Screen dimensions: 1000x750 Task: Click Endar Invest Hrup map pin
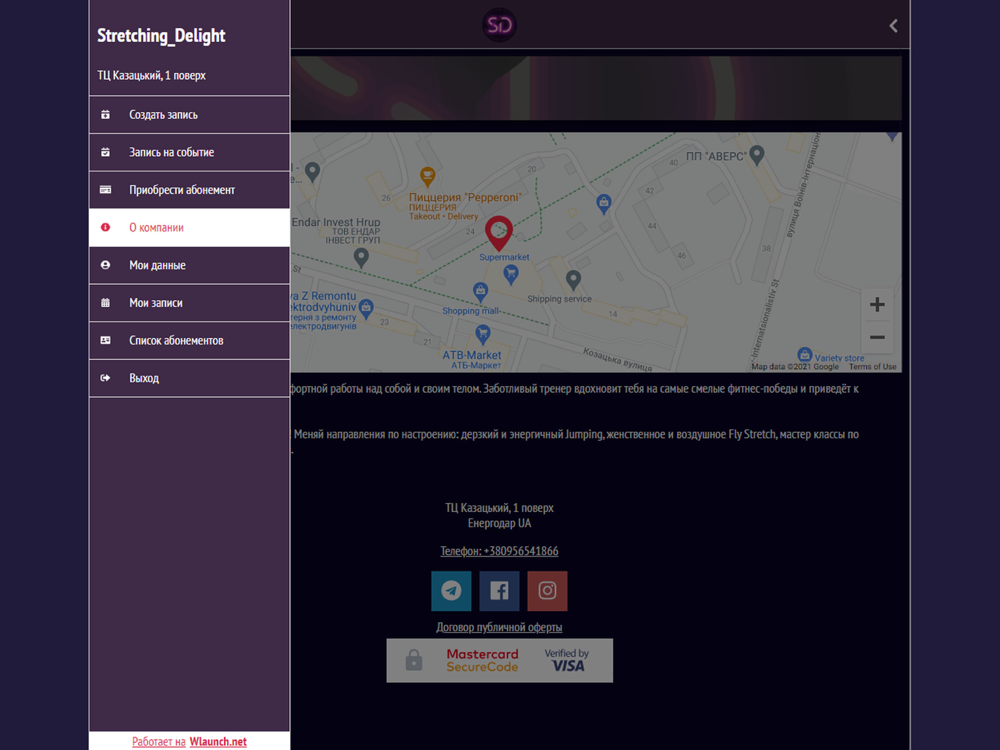click(x=361, y=257)
